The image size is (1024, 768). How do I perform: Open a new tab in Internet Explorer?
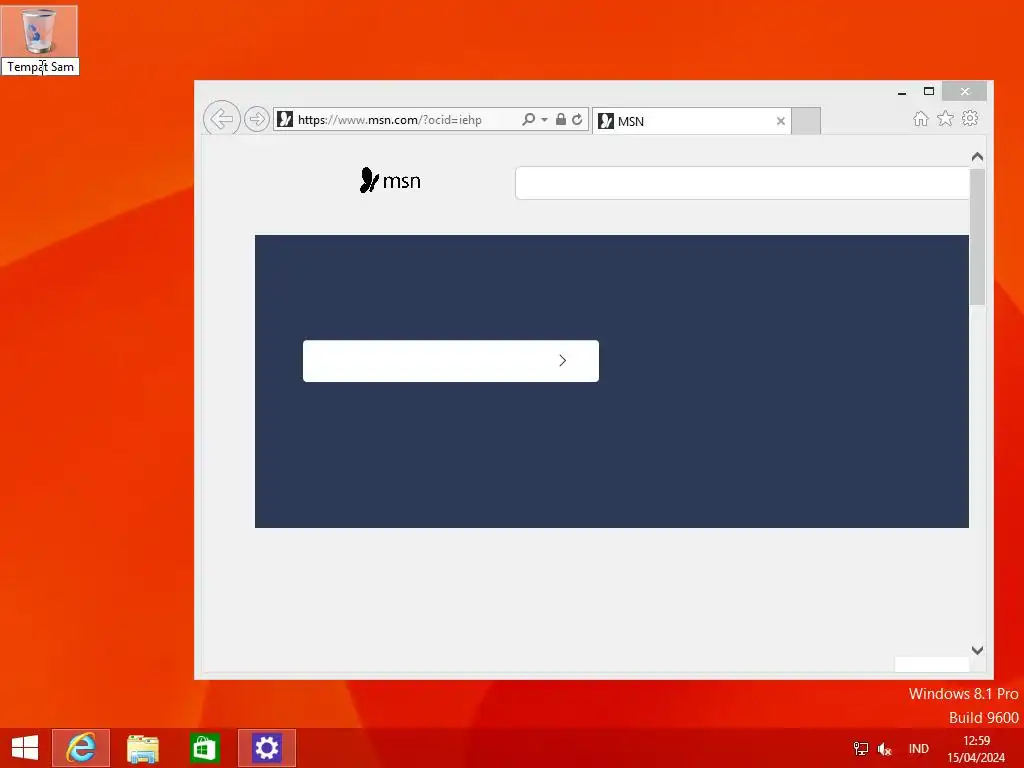click(806, 121)
